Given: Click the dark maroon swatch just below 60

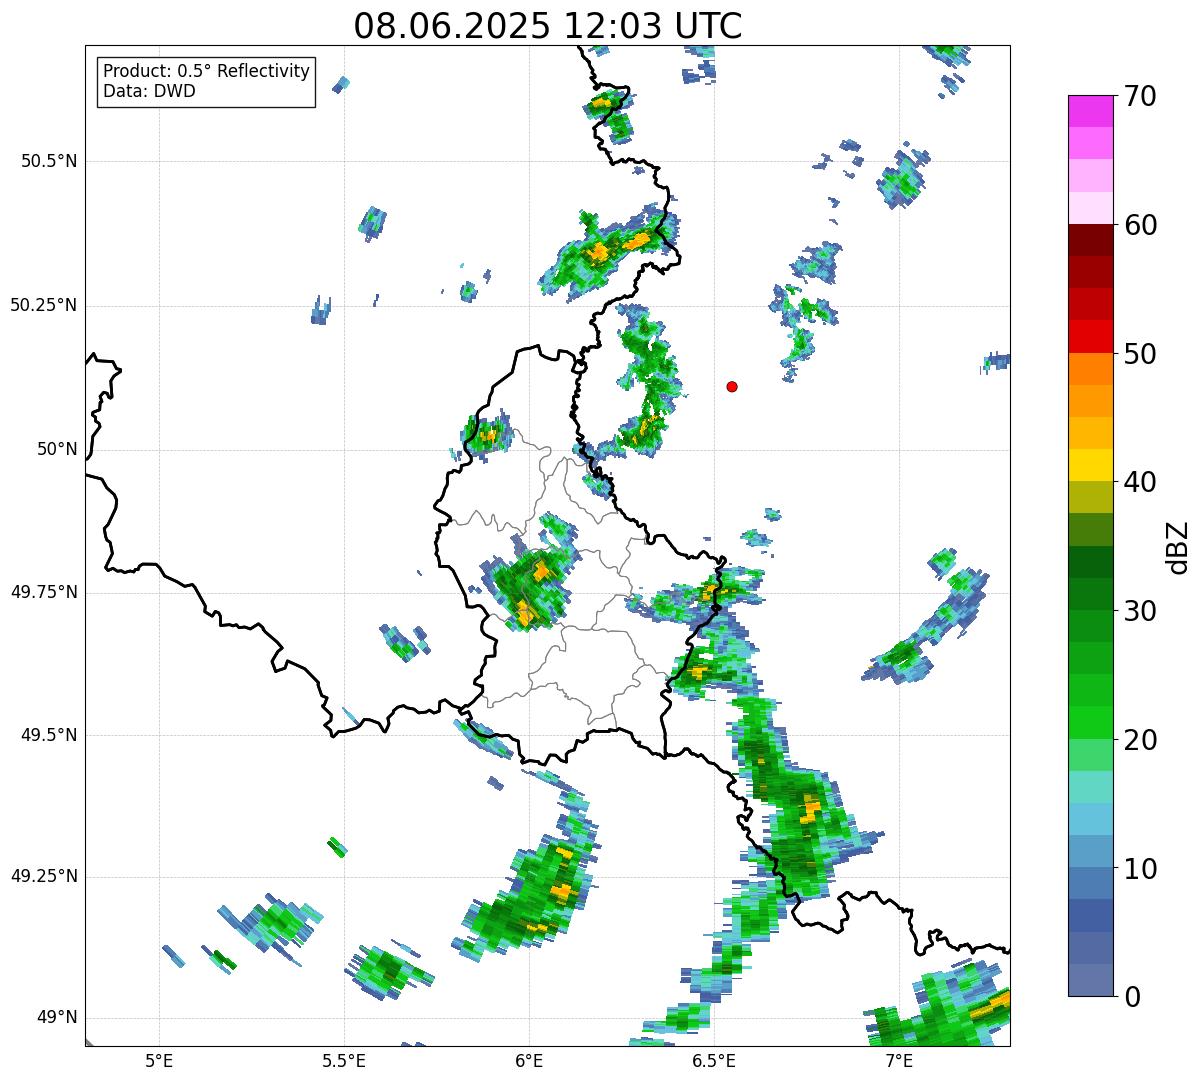Looking at the screenshot, I should click(x=1091, y=240).
